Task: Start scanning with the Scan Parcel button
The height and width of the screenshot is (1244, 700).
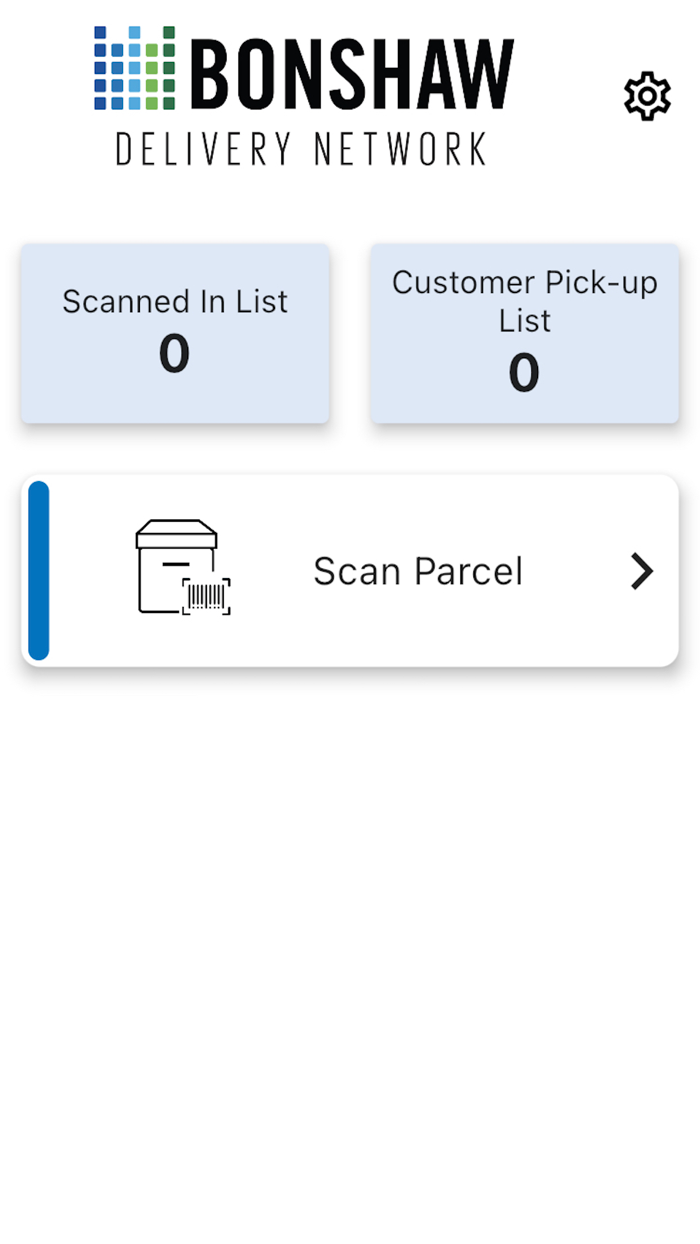Action: click(x=350, y=571)
